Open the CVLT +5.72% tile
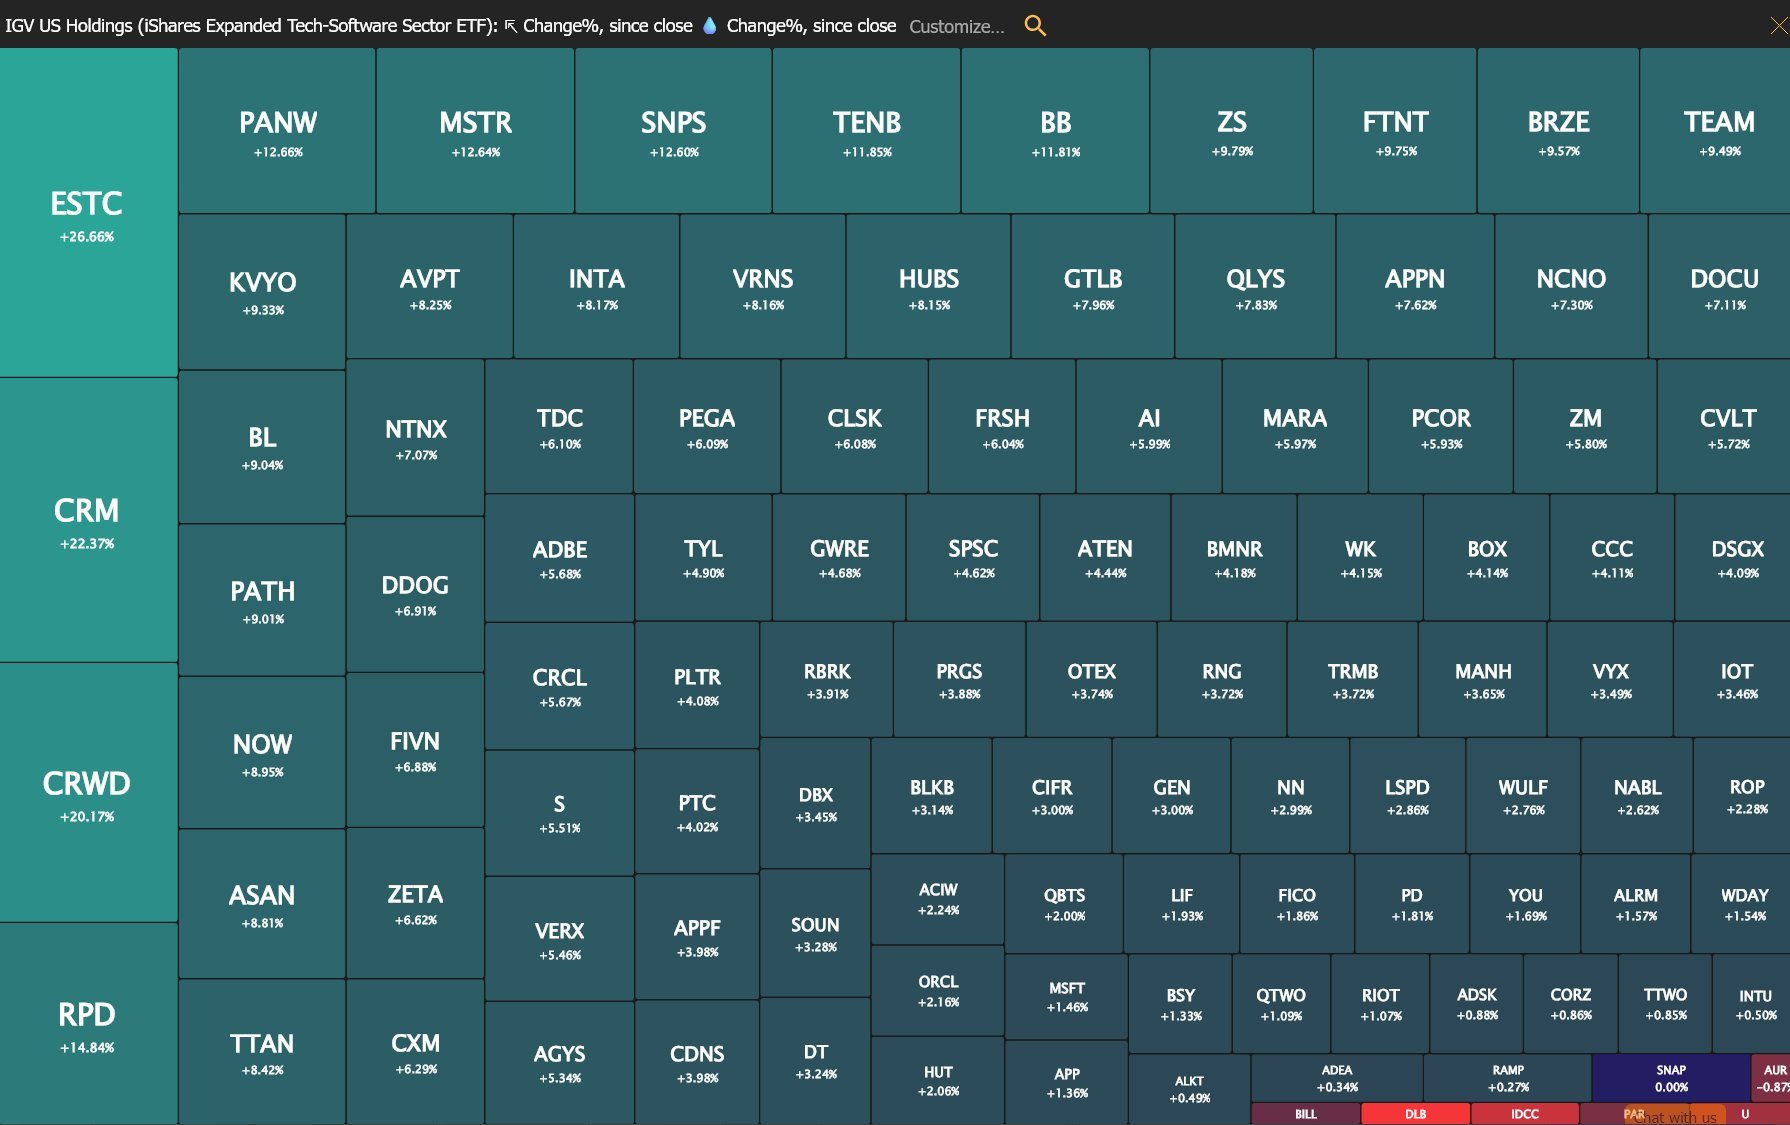Image resolution: width=1790 pixels, height=1125 pixels. pyautogui.click(x=1725, y=427)
